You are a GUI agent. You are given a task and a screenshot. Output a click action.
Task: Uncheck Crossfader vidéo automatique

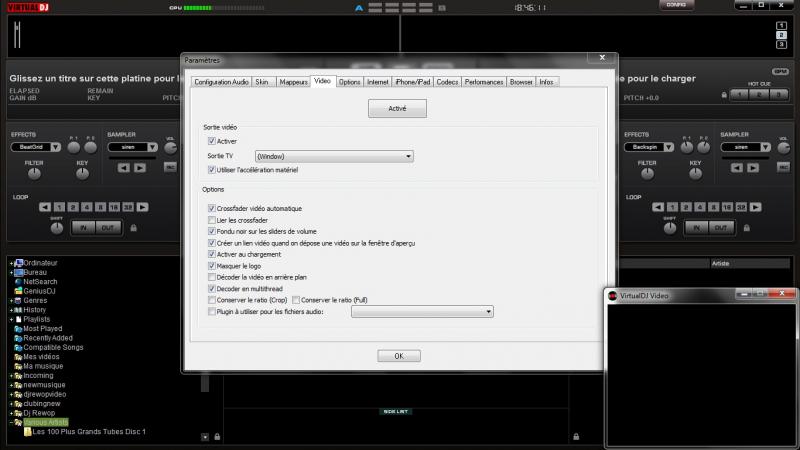coord(212,208)
